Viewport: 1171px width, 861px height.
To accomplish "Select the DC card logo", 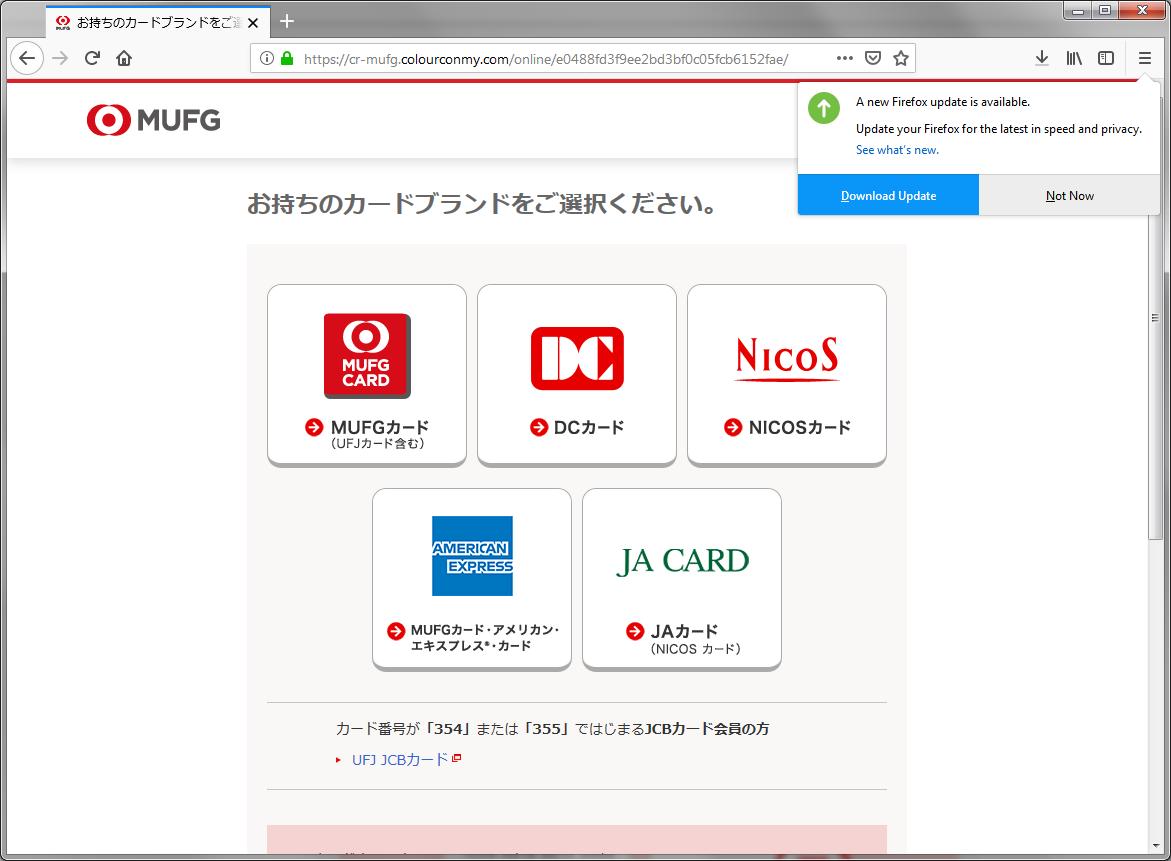I will (577, 358).
